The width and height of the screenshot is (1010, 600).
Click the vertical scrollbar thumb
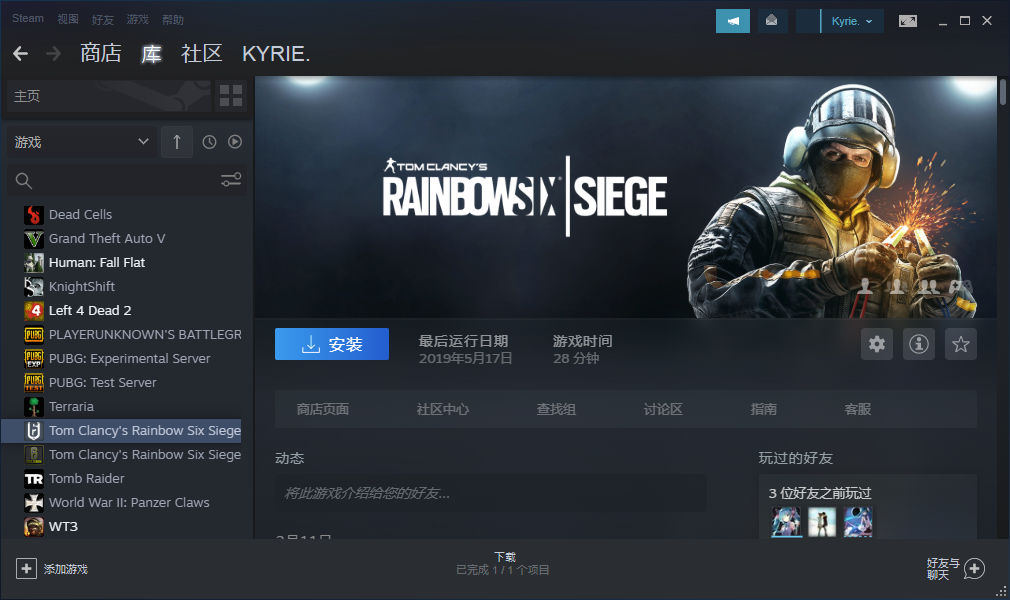1002,92
